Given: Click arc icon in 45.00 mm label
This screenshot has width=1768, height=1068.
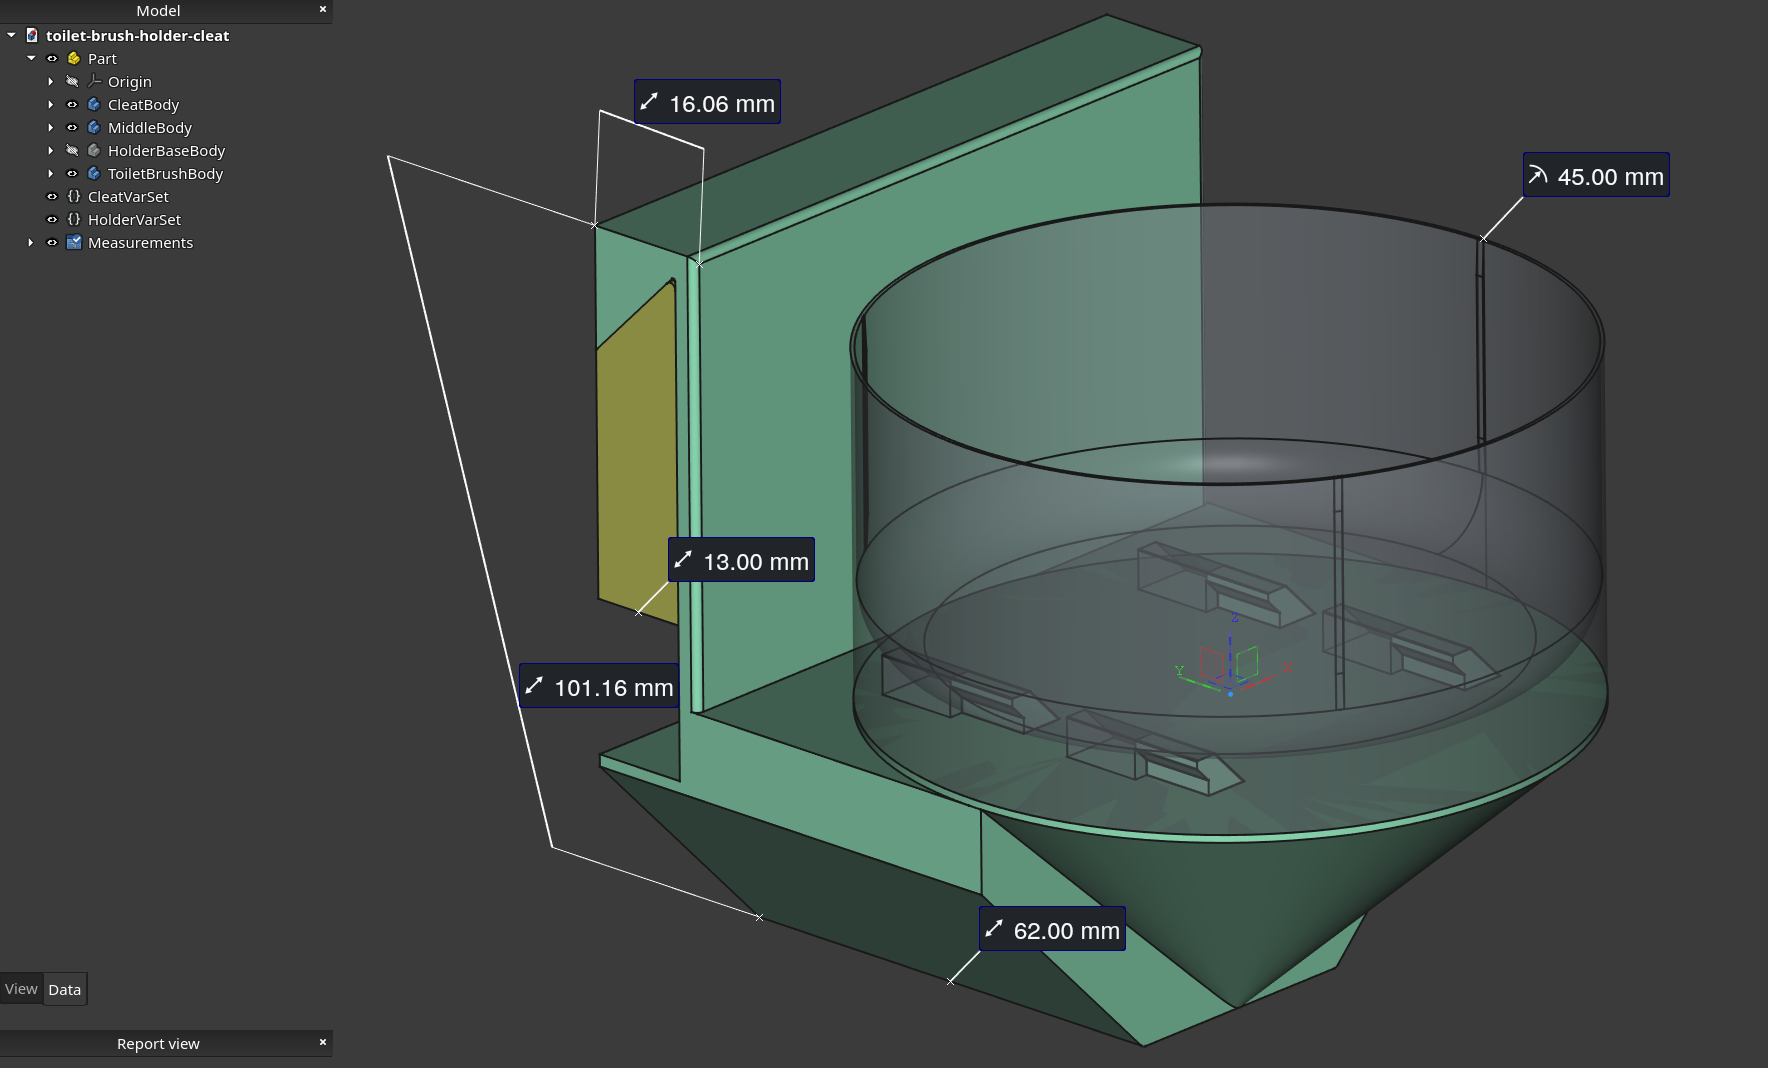Looking at the screenshot, I should click(x=1538, y=175).
